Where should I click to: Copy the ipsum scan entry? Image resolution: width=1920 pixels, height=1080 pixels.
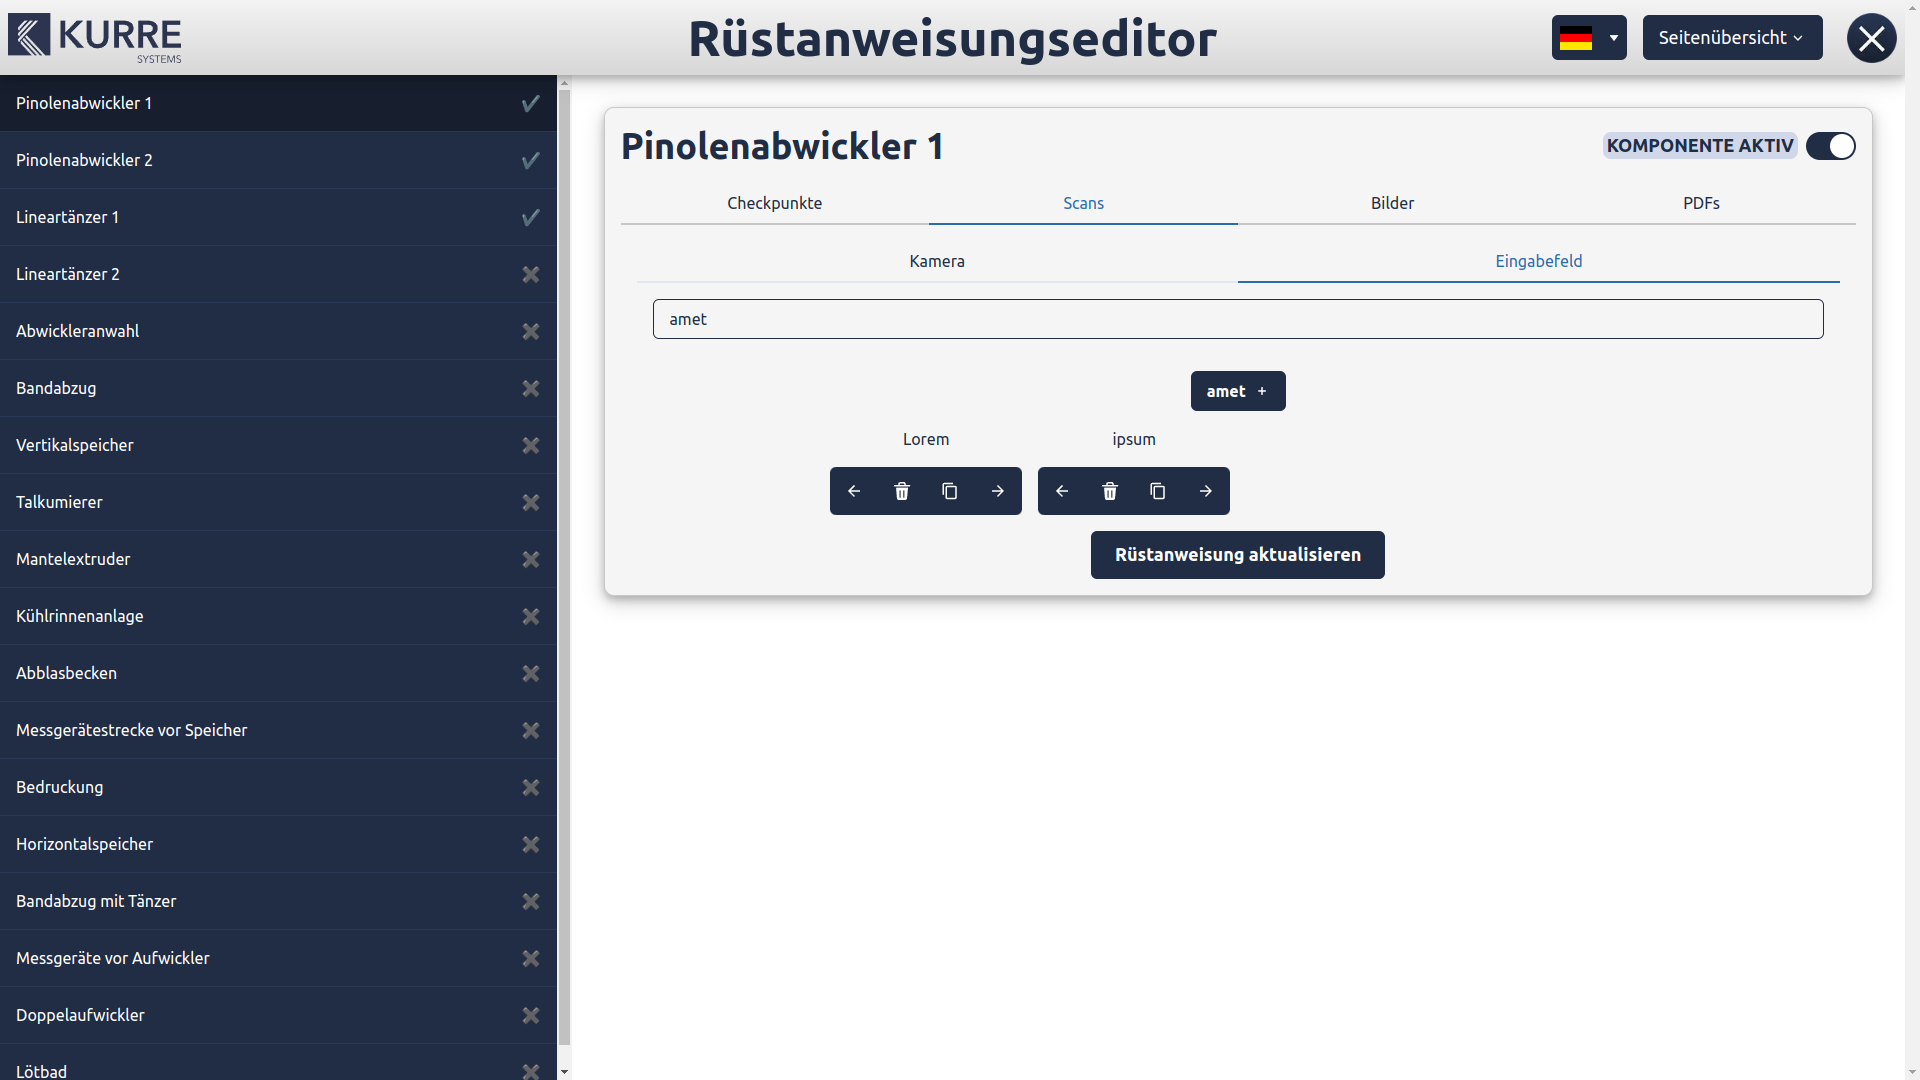tap(1158, 491)
